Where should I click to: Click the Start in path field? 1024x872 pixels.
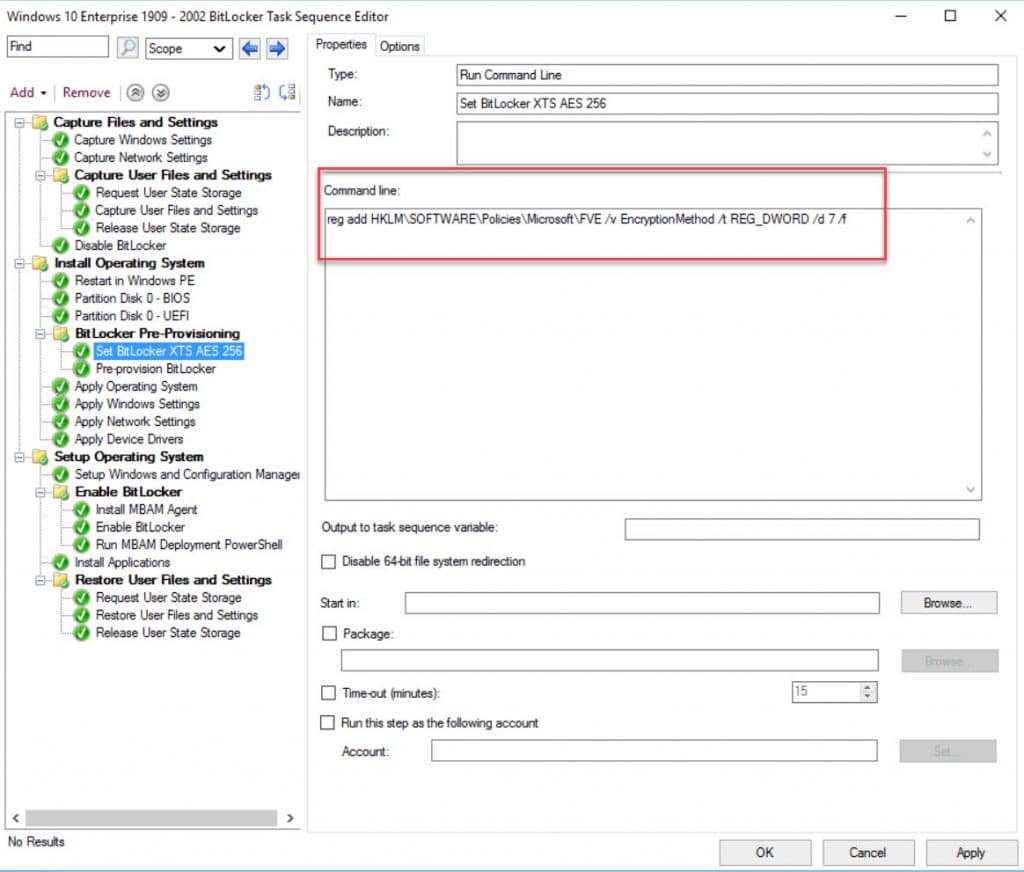pyautogui.click(x=642, y=603)
